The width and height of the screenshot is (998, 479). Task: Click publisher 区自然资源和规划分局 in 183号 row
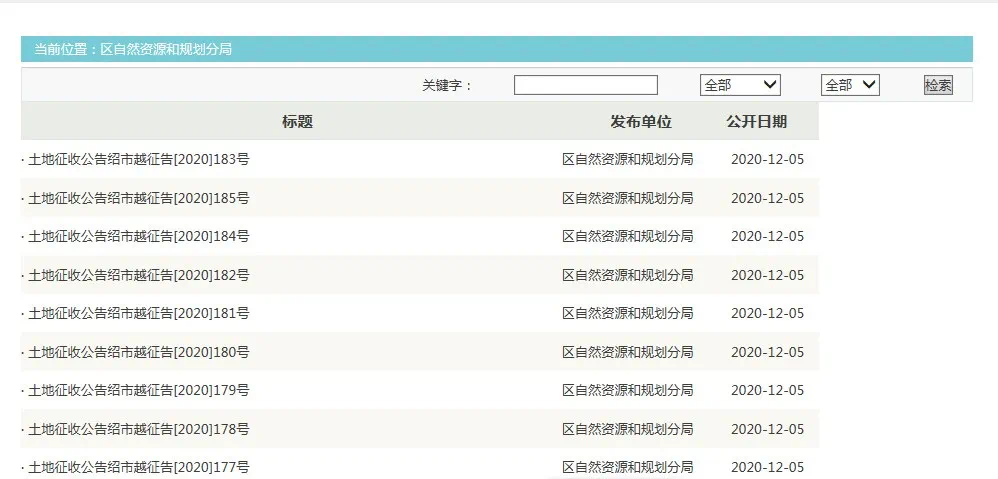628,159
